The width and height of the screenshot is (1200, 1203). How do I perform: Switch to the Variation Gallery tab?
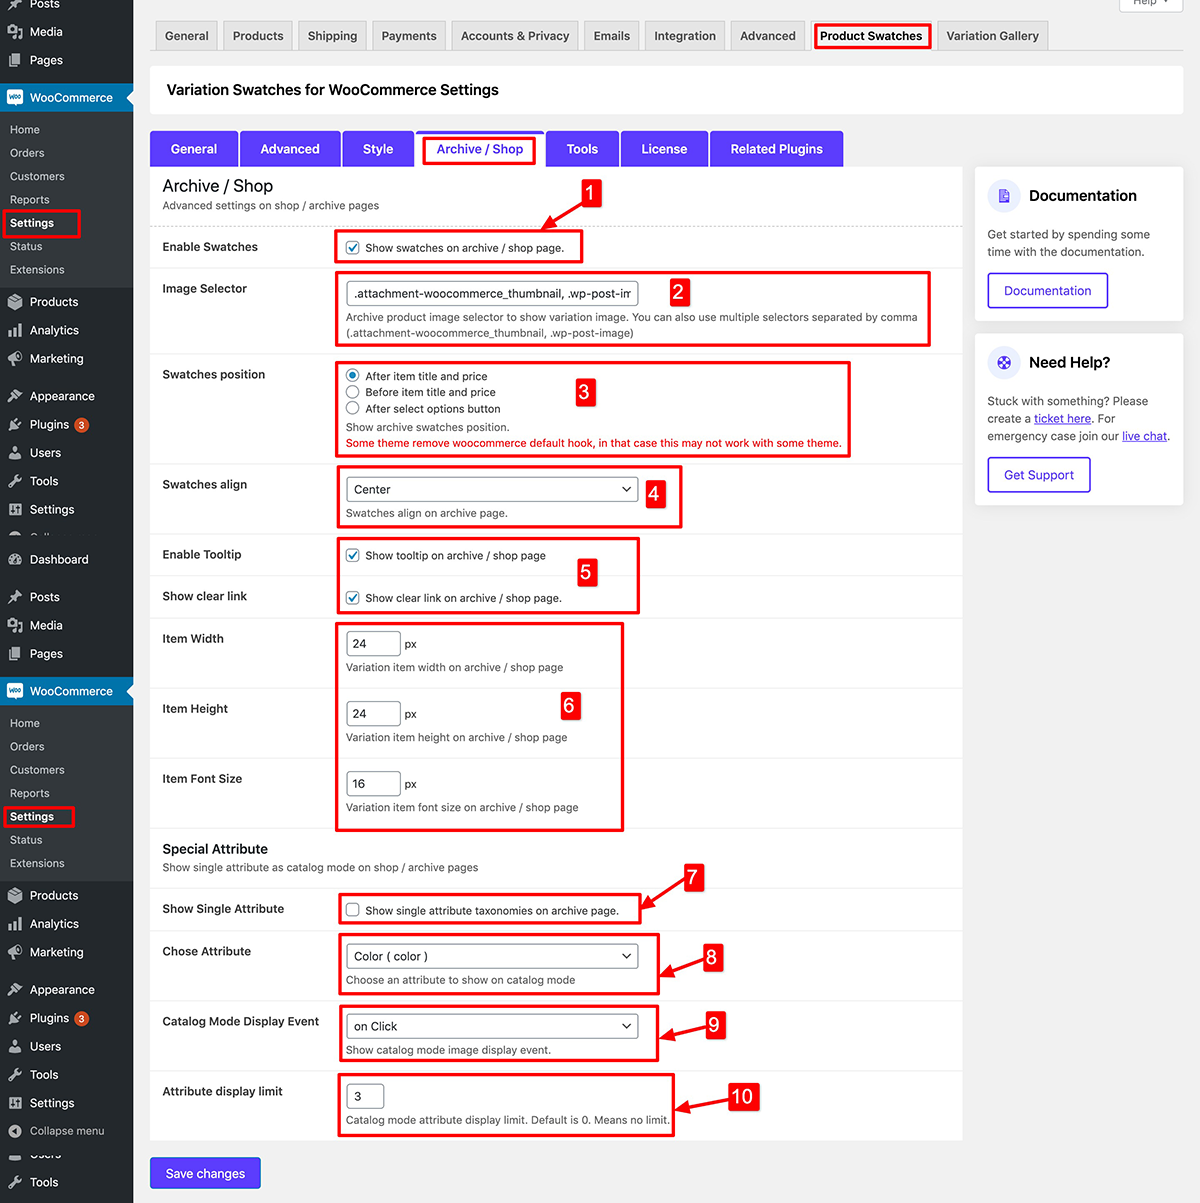pyautogui.click(x=993, y=36)
